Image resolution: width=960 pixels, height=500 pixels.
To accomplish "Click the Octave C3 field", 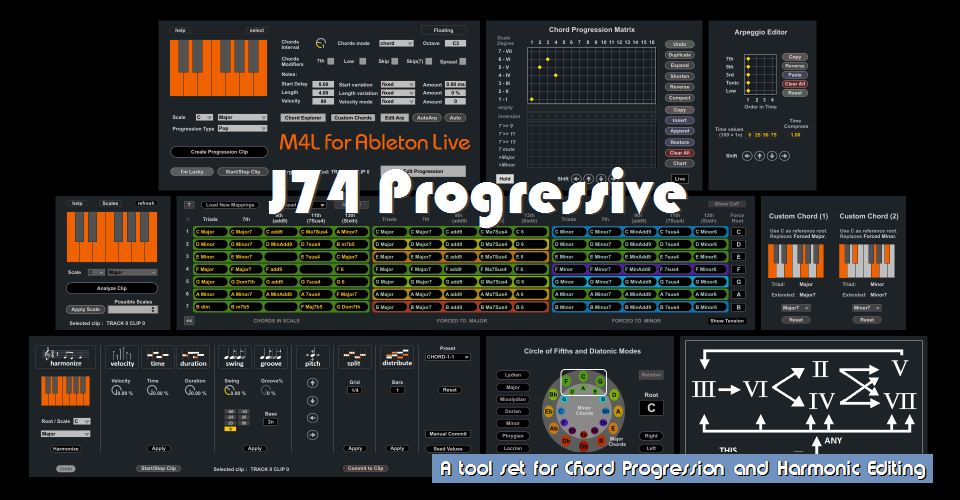I will [456, 43].
